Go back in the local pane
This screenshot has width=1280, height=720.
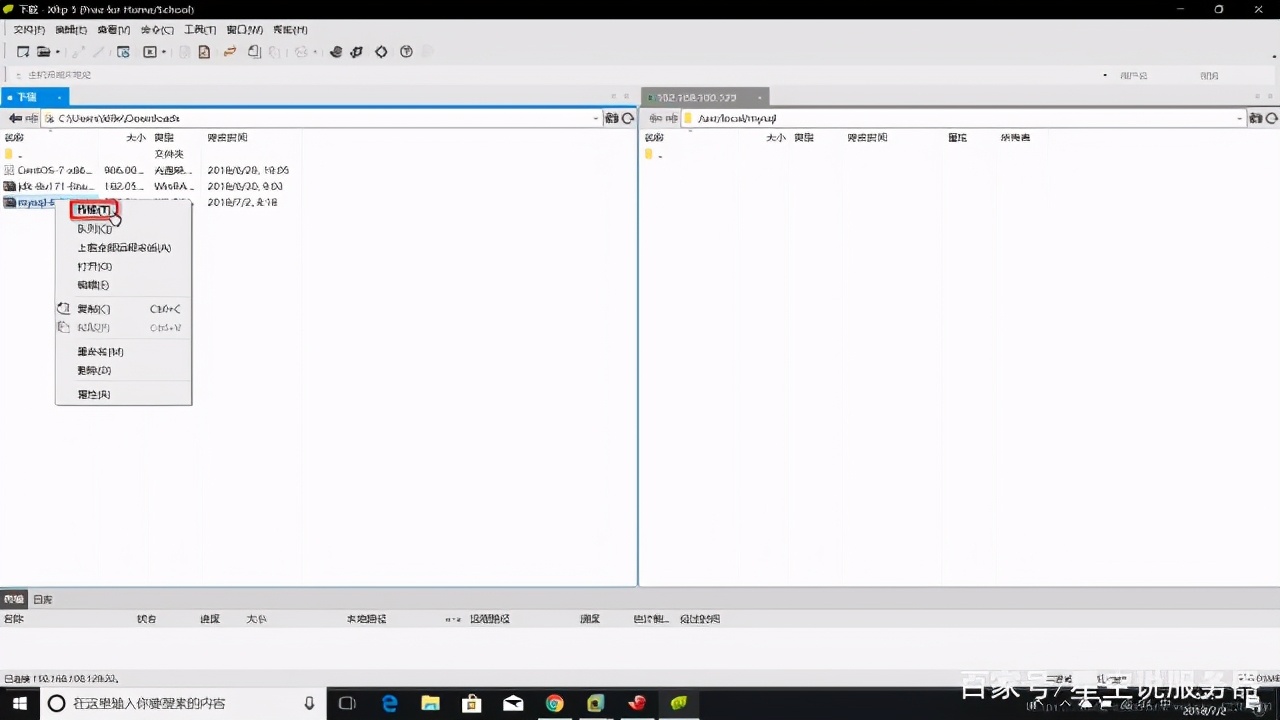pos(15,118)
